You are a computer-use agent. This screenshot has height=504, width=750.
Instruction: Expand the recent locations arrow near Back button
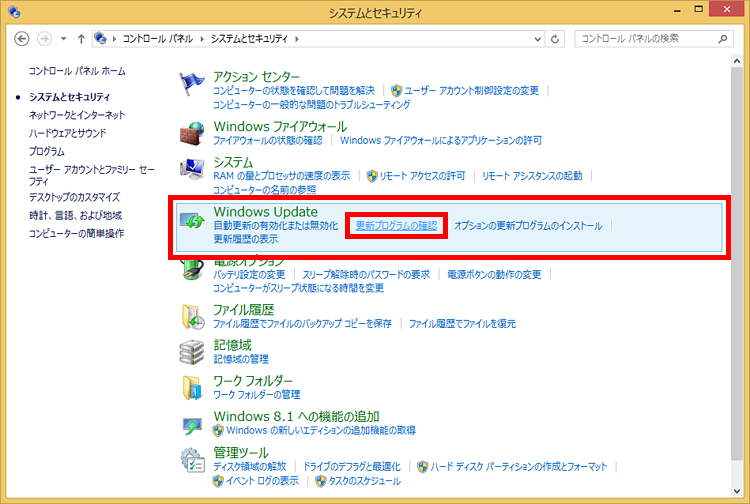tap(63, 38)
